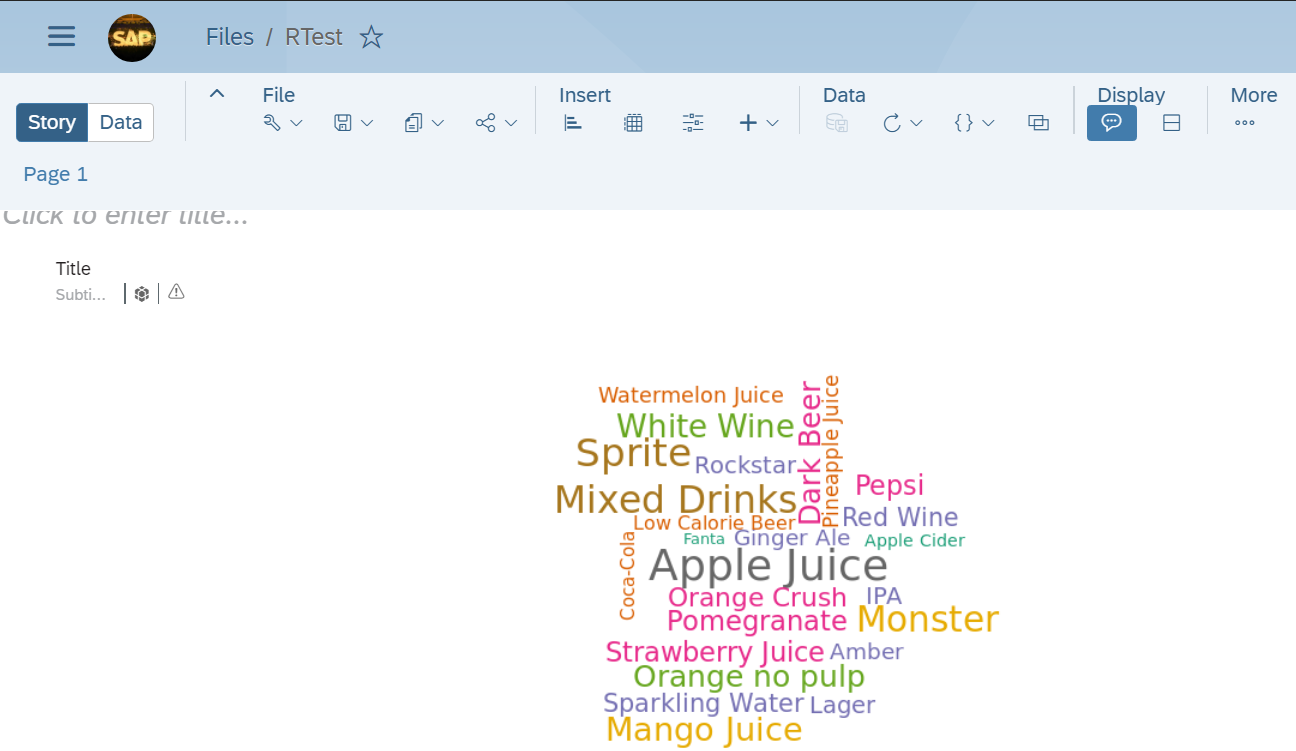The height and width of the screenshot is (751, 1296).
Task: Click 'Apple Juice' in word cloud
Action: point(768,566)
